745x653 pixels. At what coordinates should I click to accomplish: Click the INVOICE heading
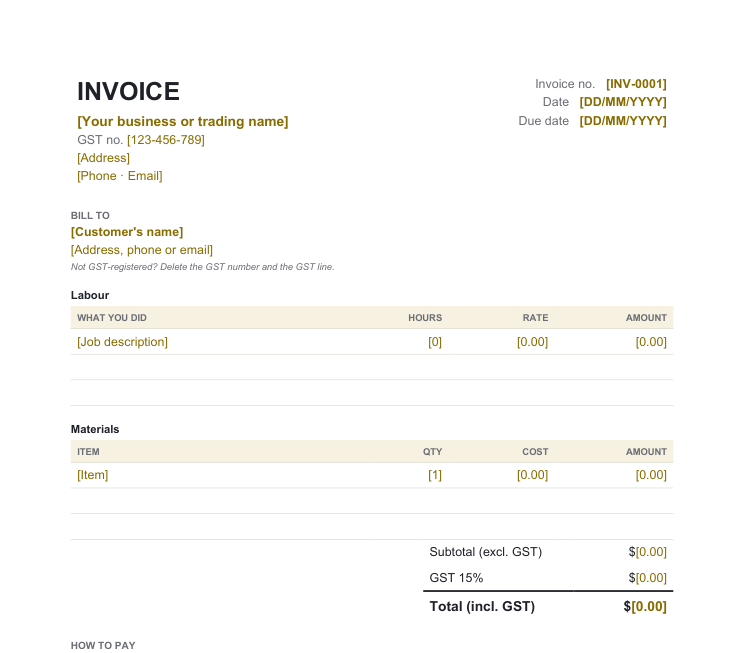coord(128,91)
